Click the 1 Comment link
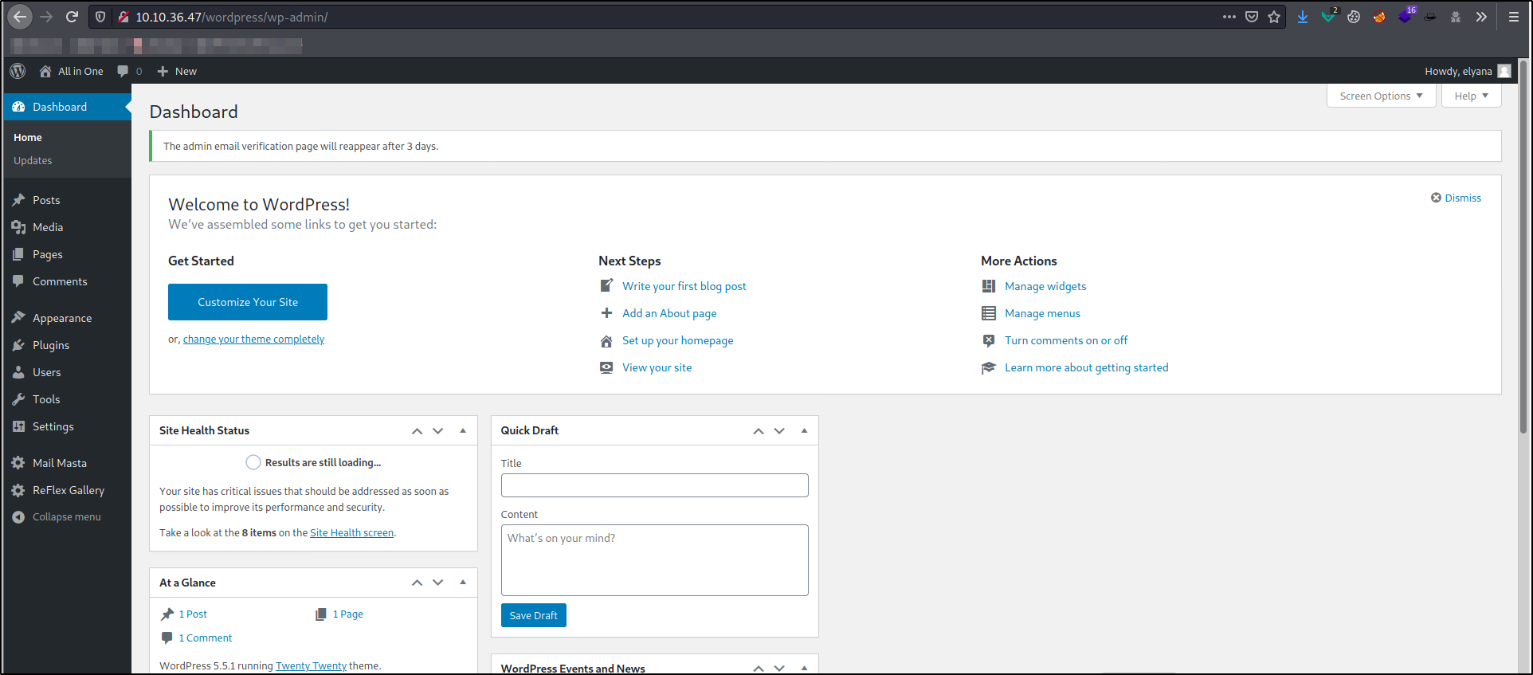Image resolution: width=1533 pixels, height=675 pixels. coord(205,638)
